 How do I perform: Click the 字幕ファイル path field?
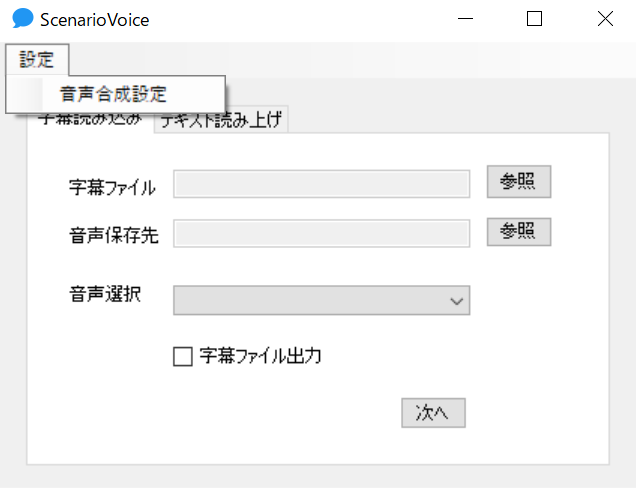click(x=322, y=184)
